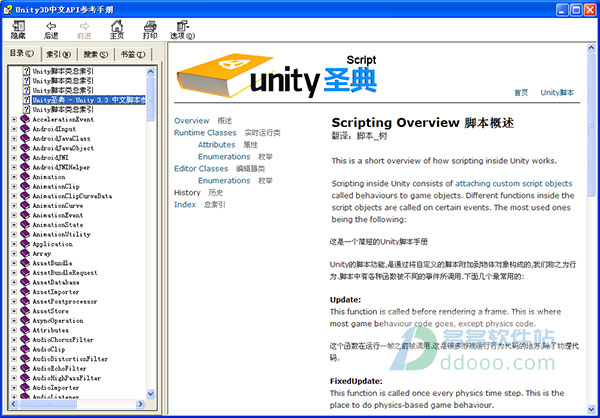Click the content pane vertical scrollbar thumb
The width and height of the screenshot is (600, 418).
591,124
